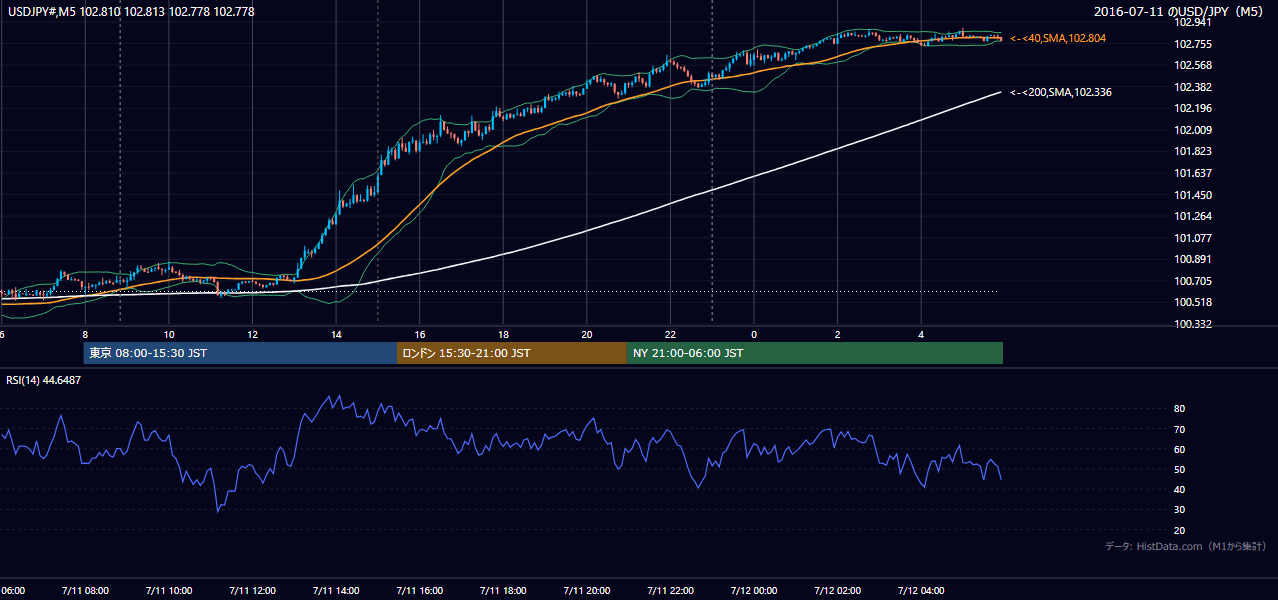
Task: Click price axis label 100.332
Action: coord(1193,324)
